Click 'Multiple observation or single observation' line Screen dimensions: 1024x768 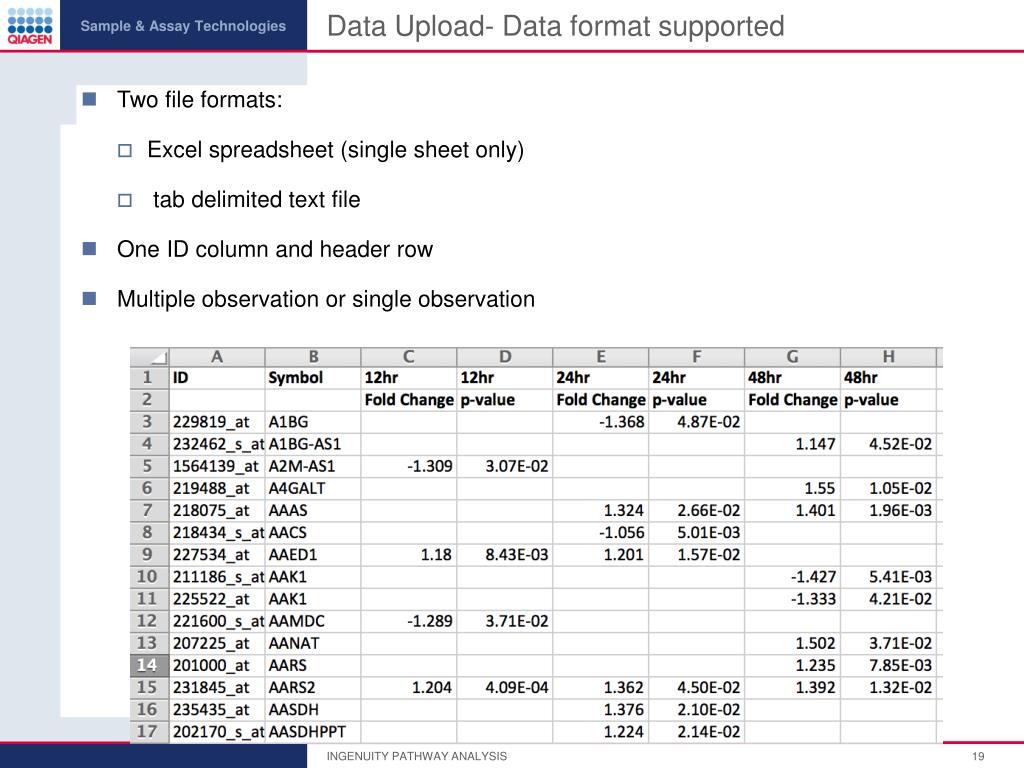(326, 299)
